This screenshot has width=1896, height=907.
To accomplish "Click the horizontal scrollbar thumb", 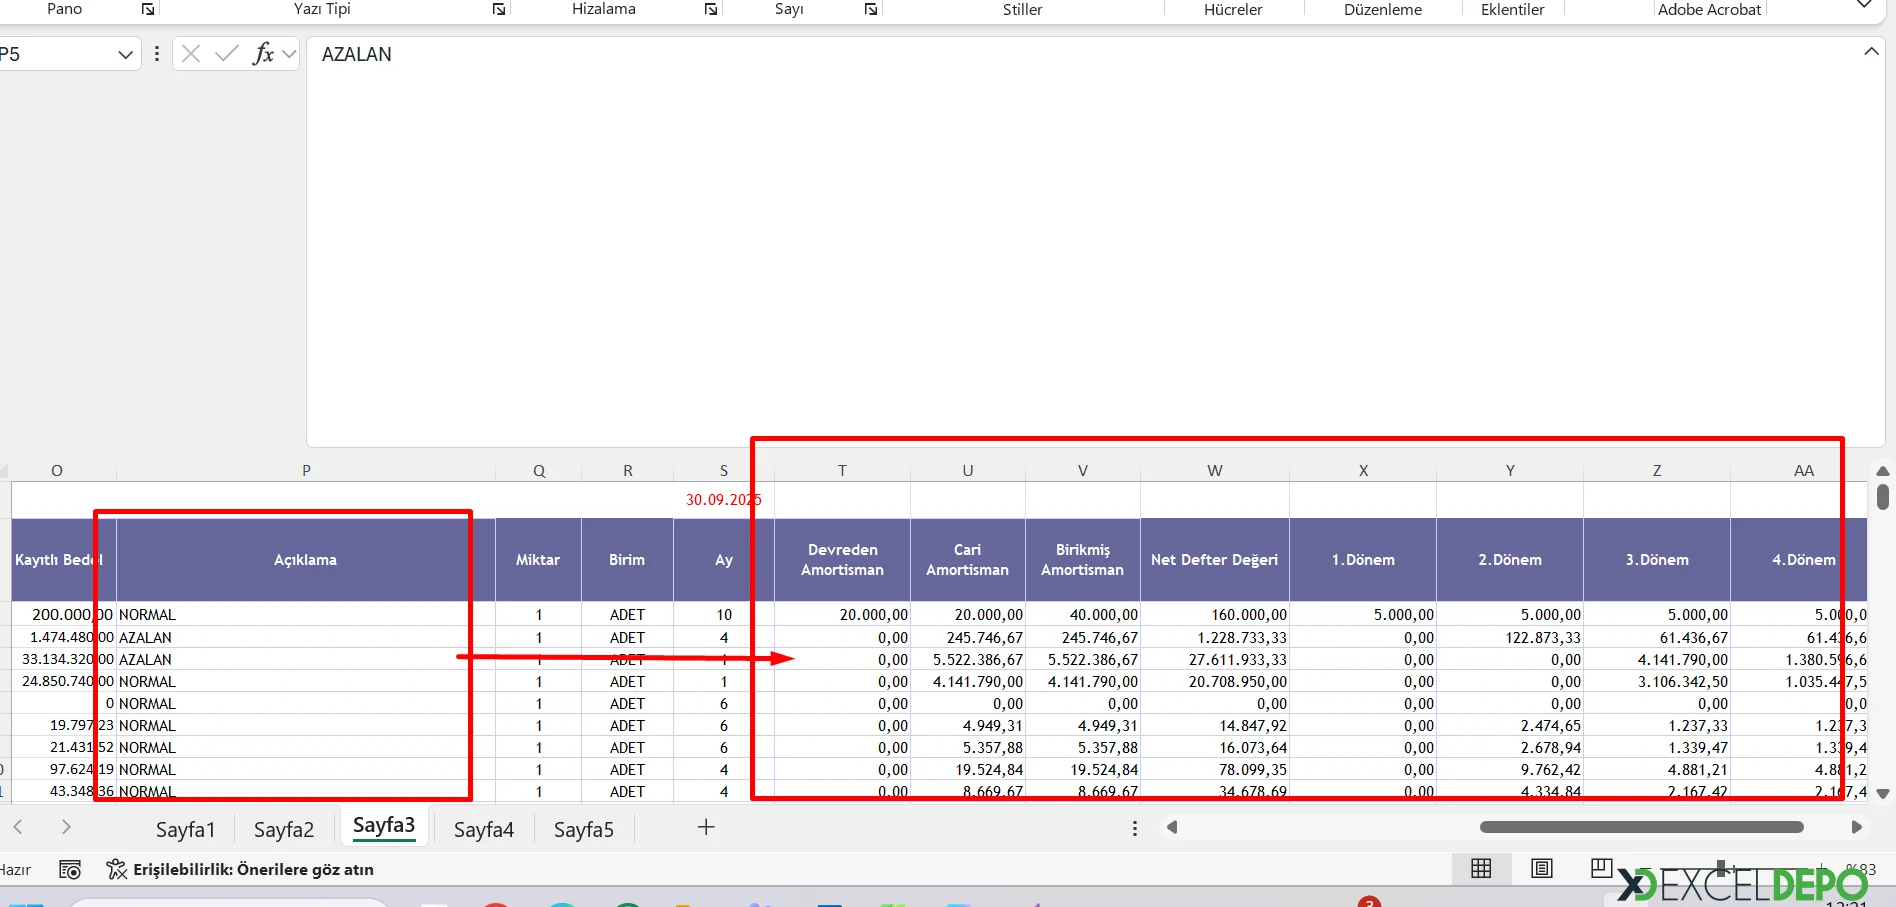I will pyautogui.click(x=1641, y=827).
